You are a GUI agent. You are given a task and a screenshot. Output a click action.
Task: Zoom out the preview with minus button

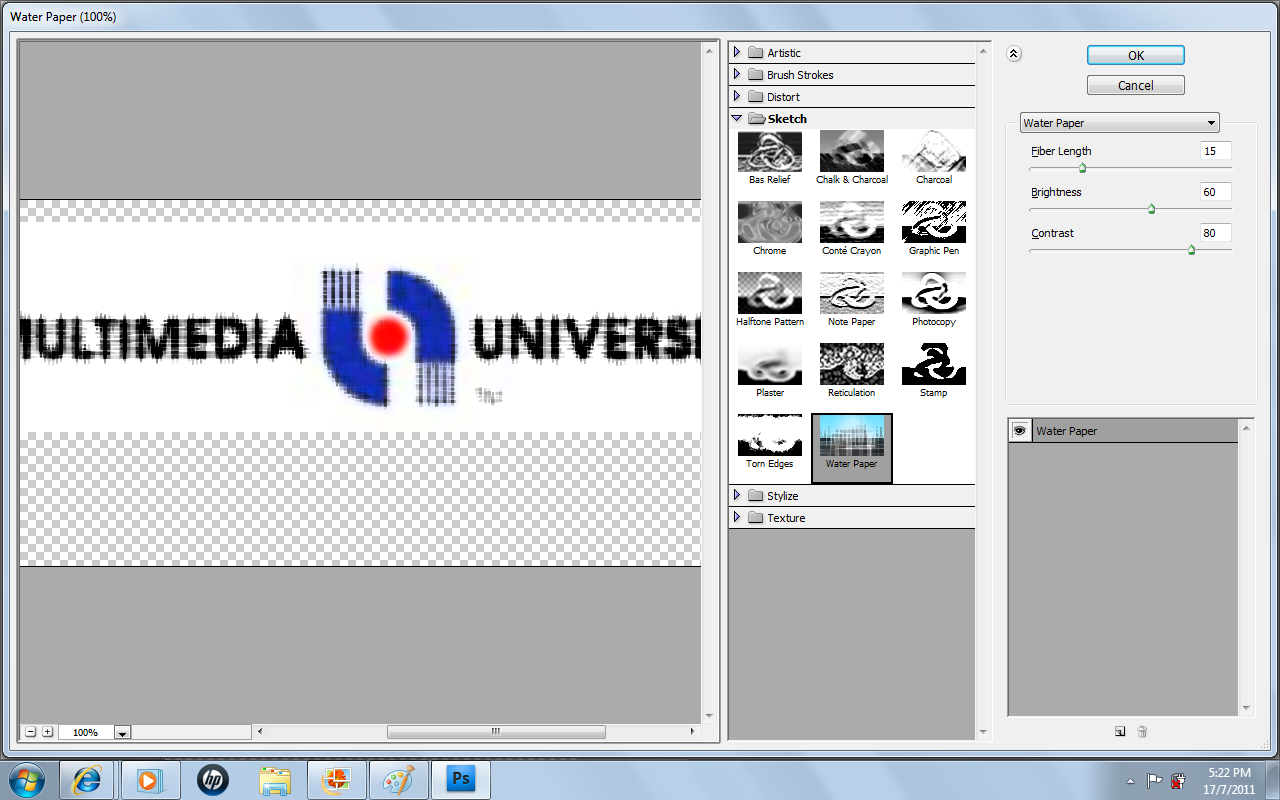point(31,732)
